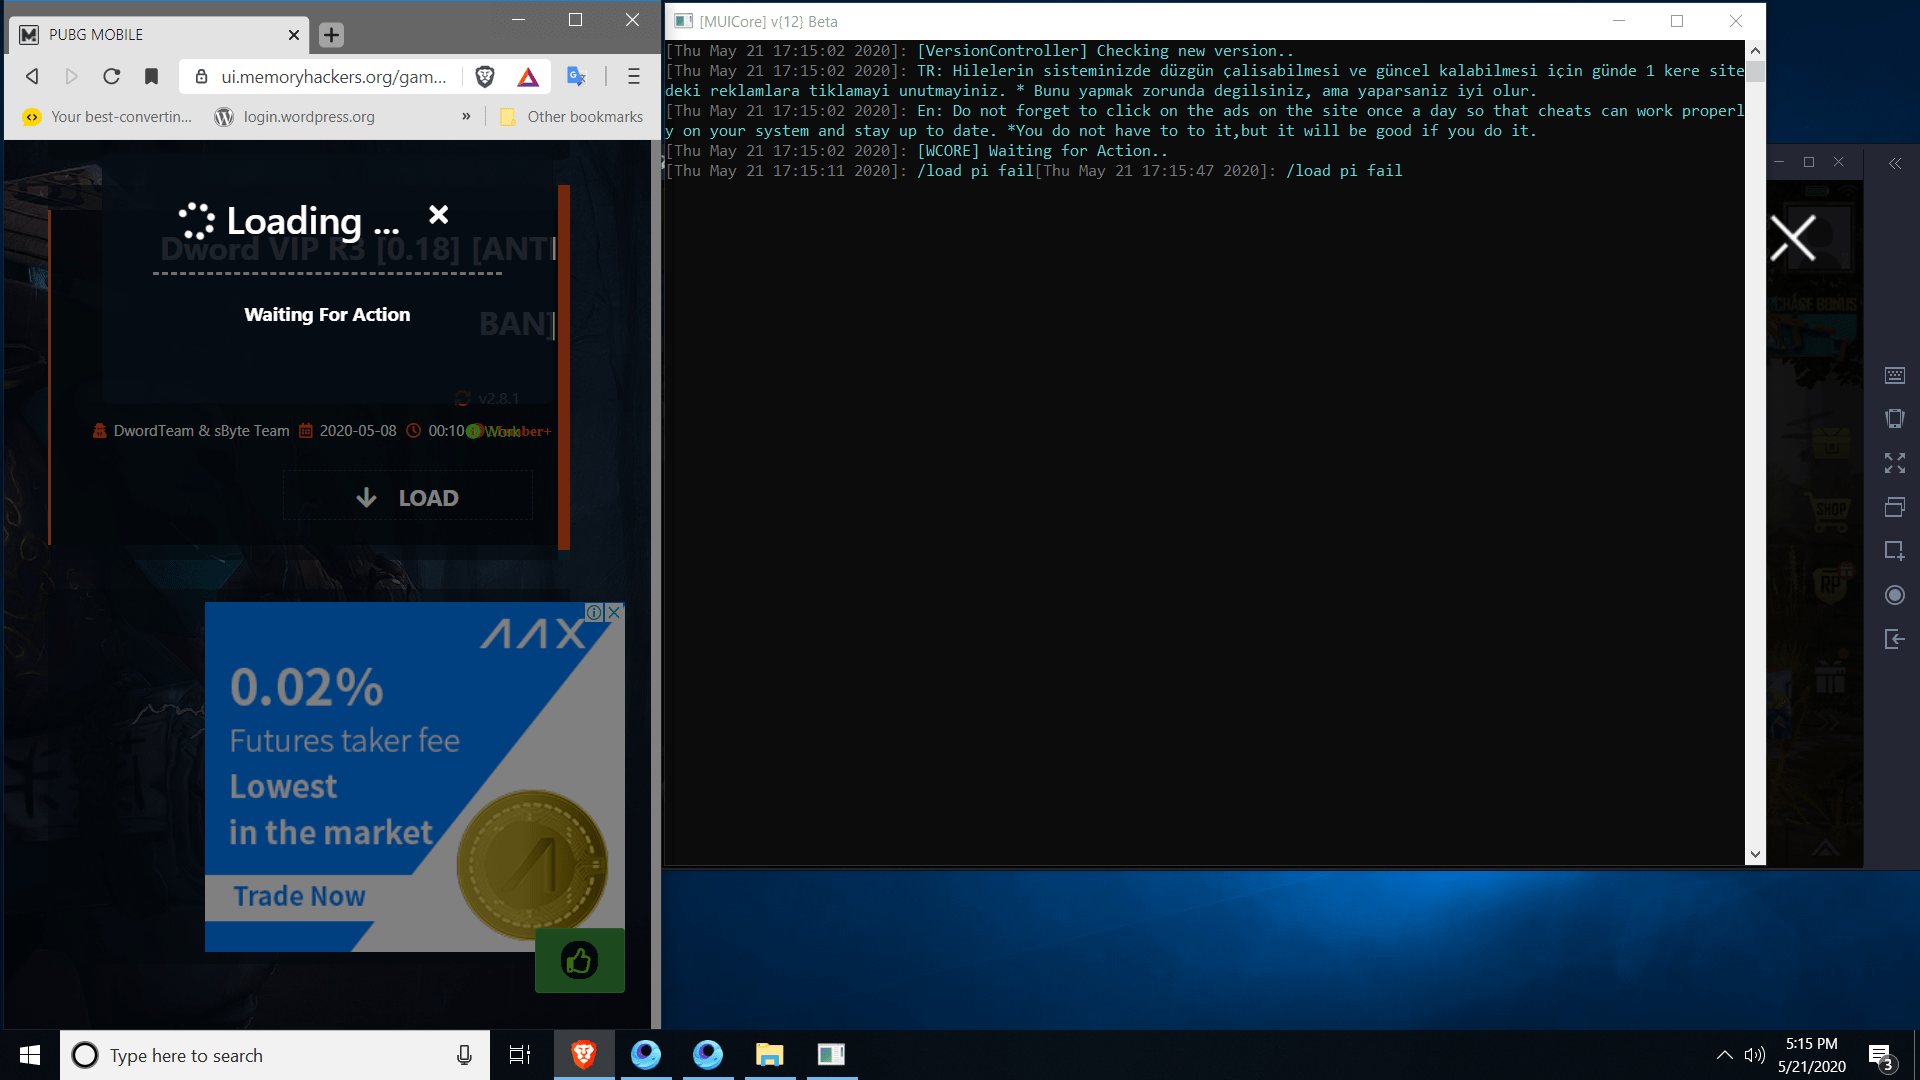Select the PUBG MOBILE tab
1920x1080 pixels.
pyautogui.click(x=160, y=35)
